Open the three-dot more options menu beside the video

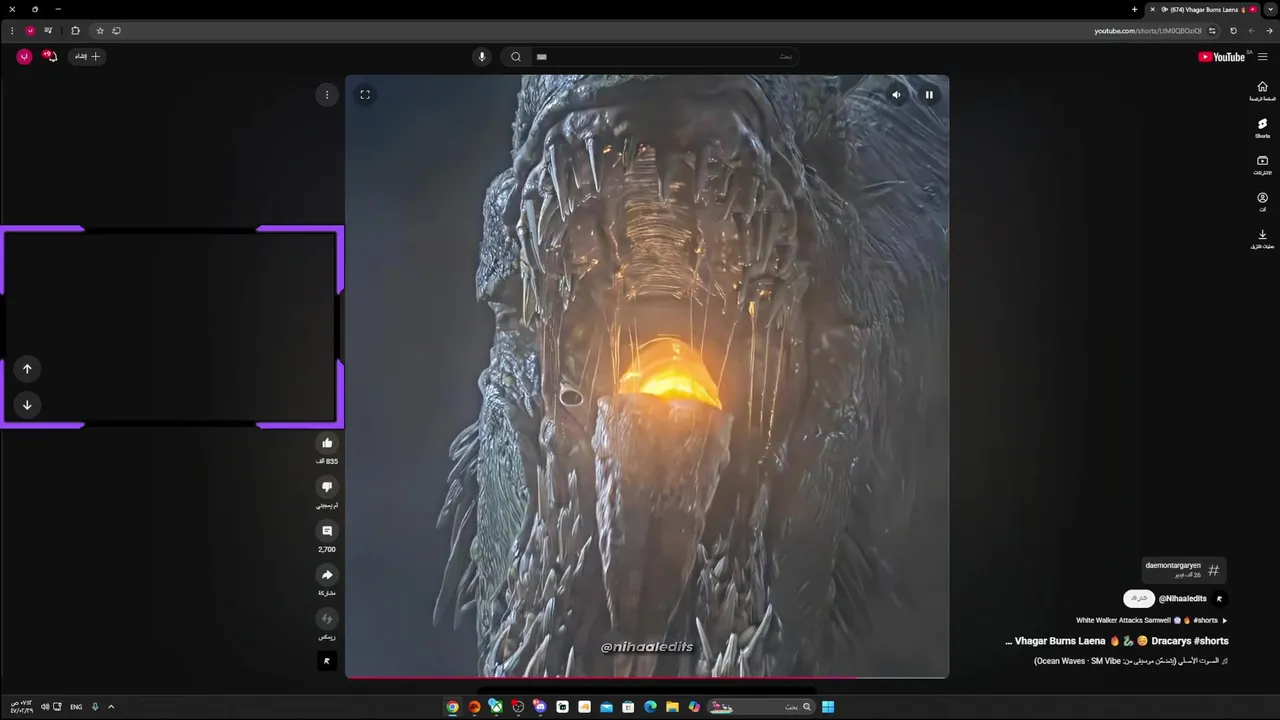click(x=326, y=95)
